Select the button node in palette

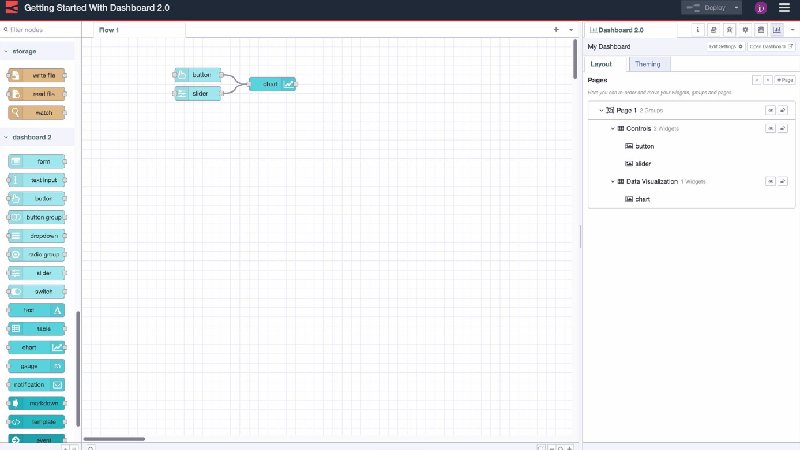tap(37, 198)
